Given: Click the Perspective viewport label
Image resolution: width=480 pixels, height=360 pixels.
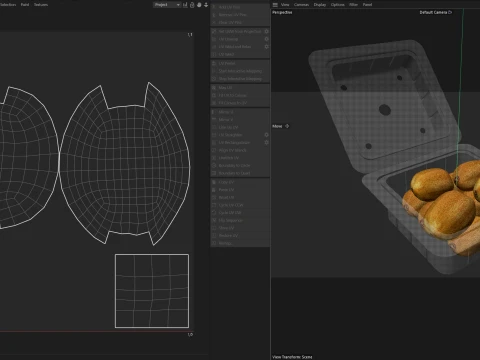Looking at the screenshot, I should tap(282, 12).
